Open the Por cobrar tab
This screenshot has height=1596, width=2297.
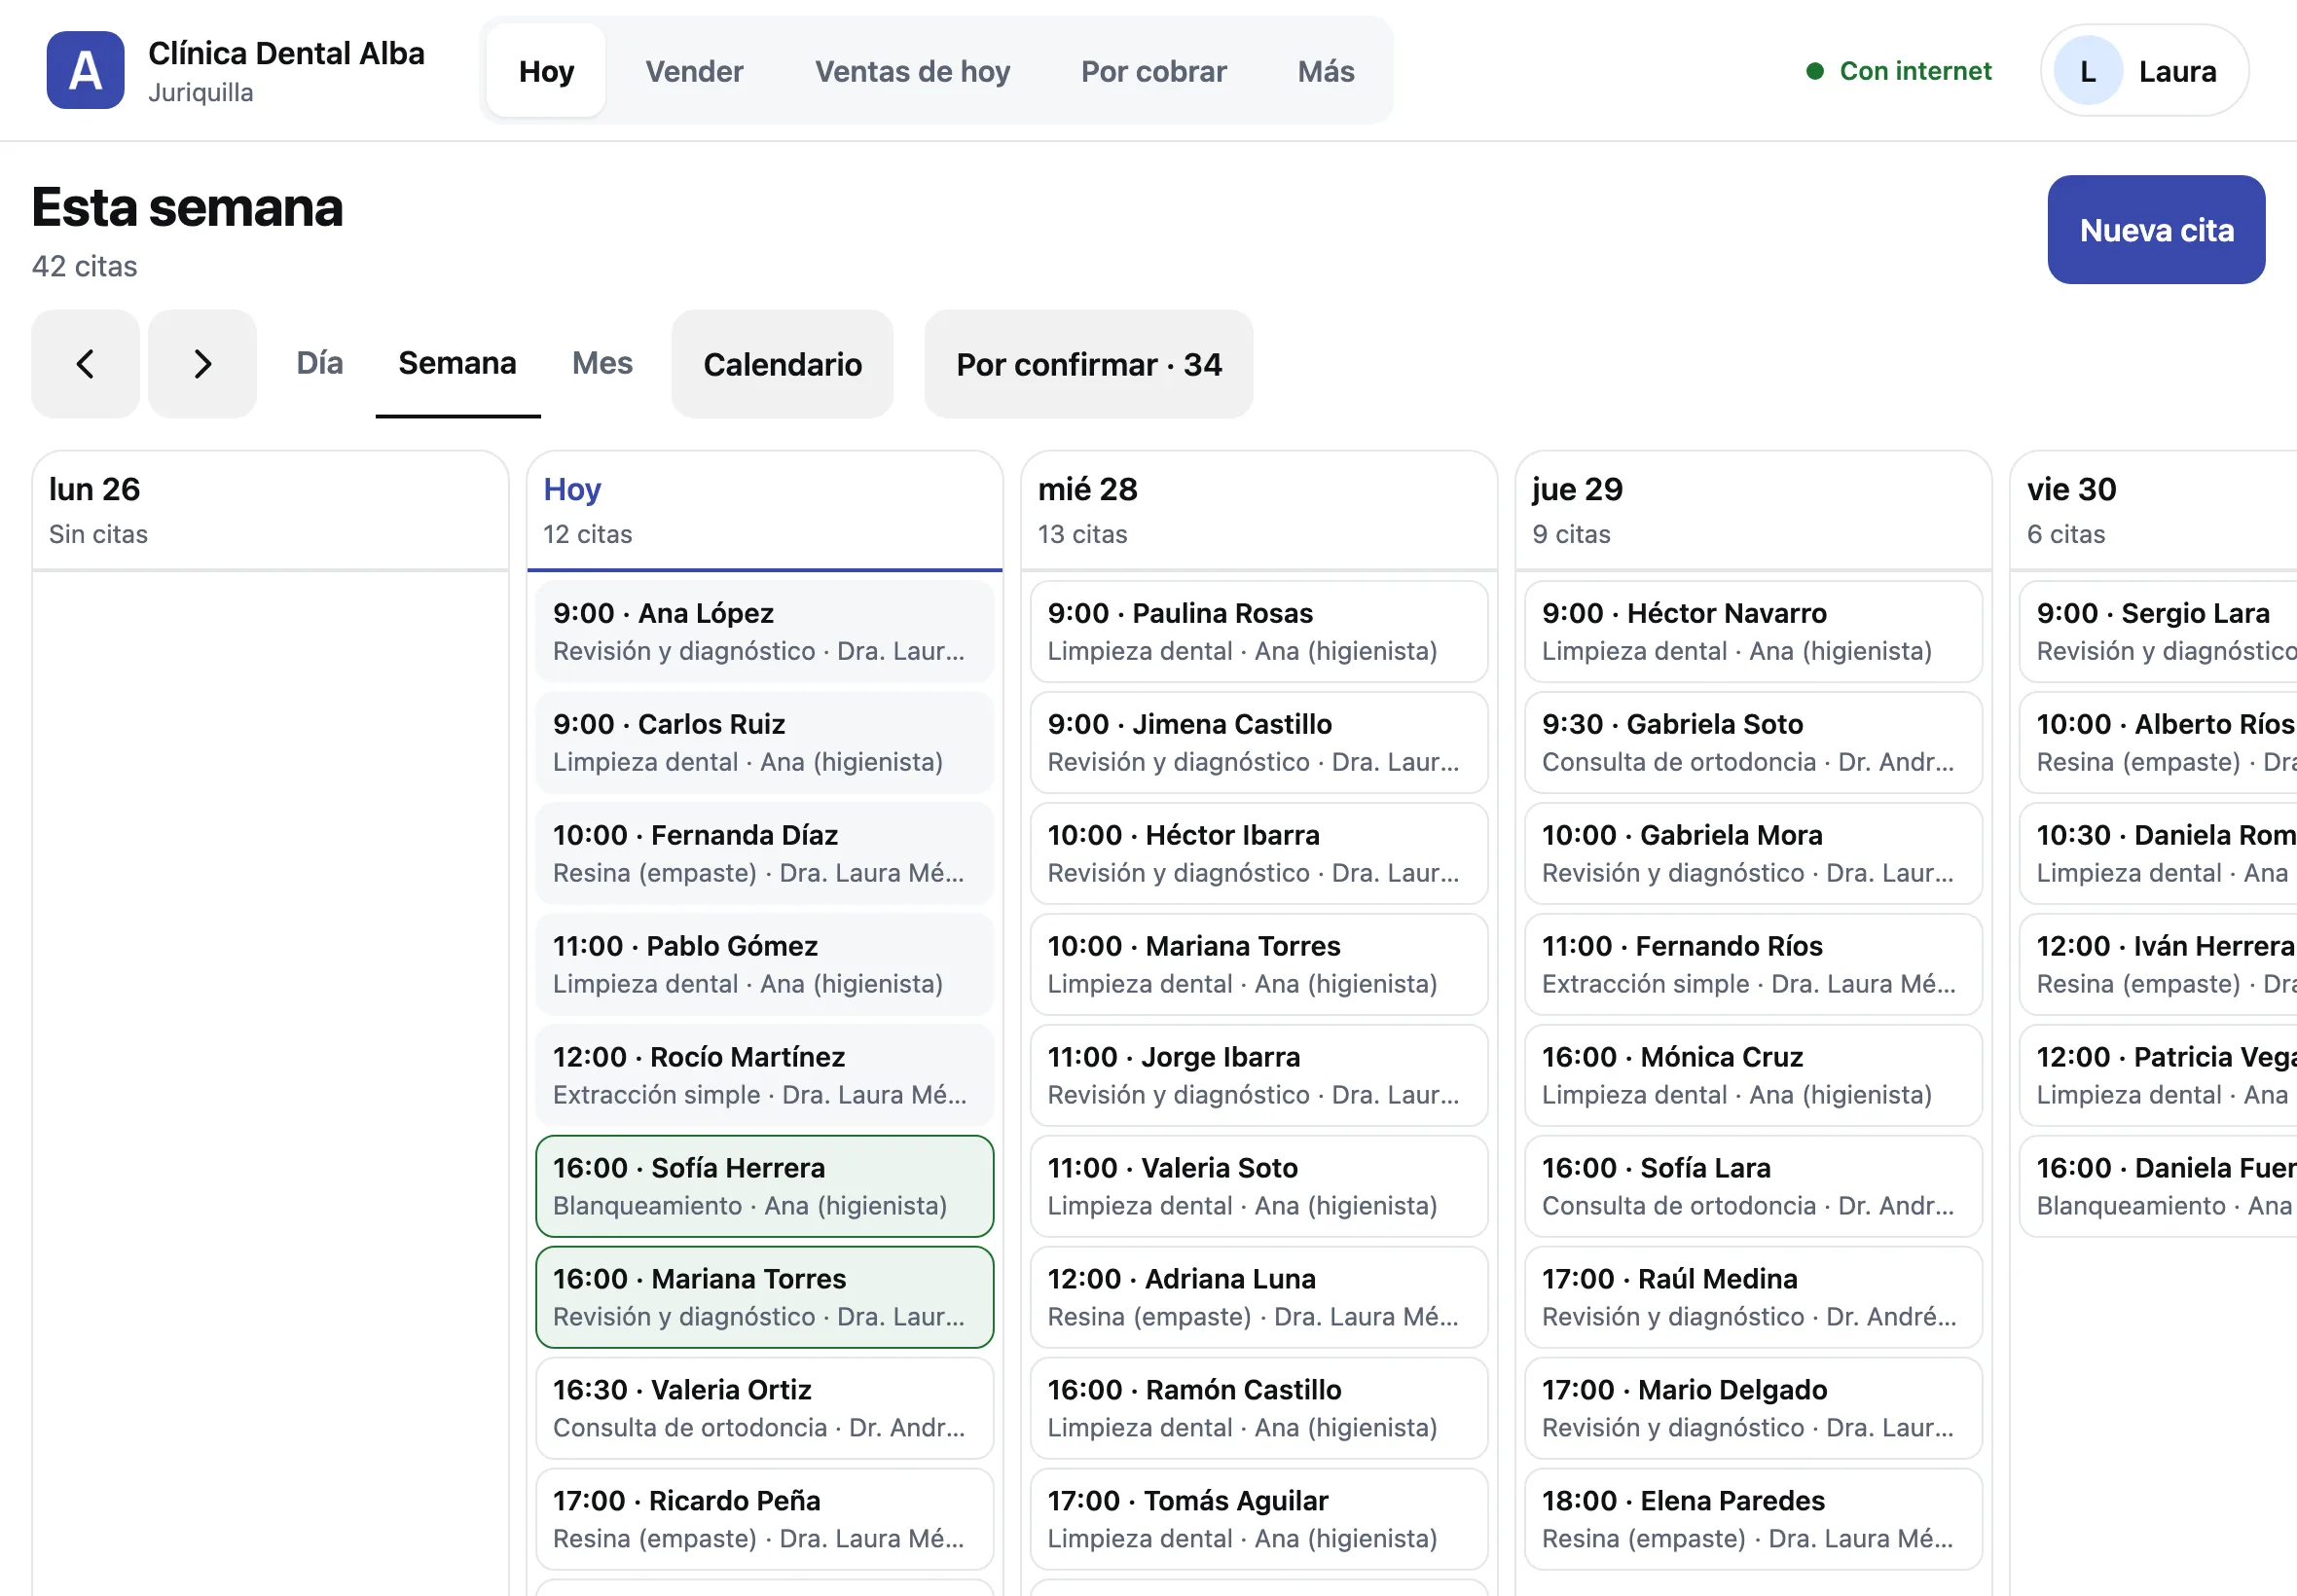pos(1153,71)
